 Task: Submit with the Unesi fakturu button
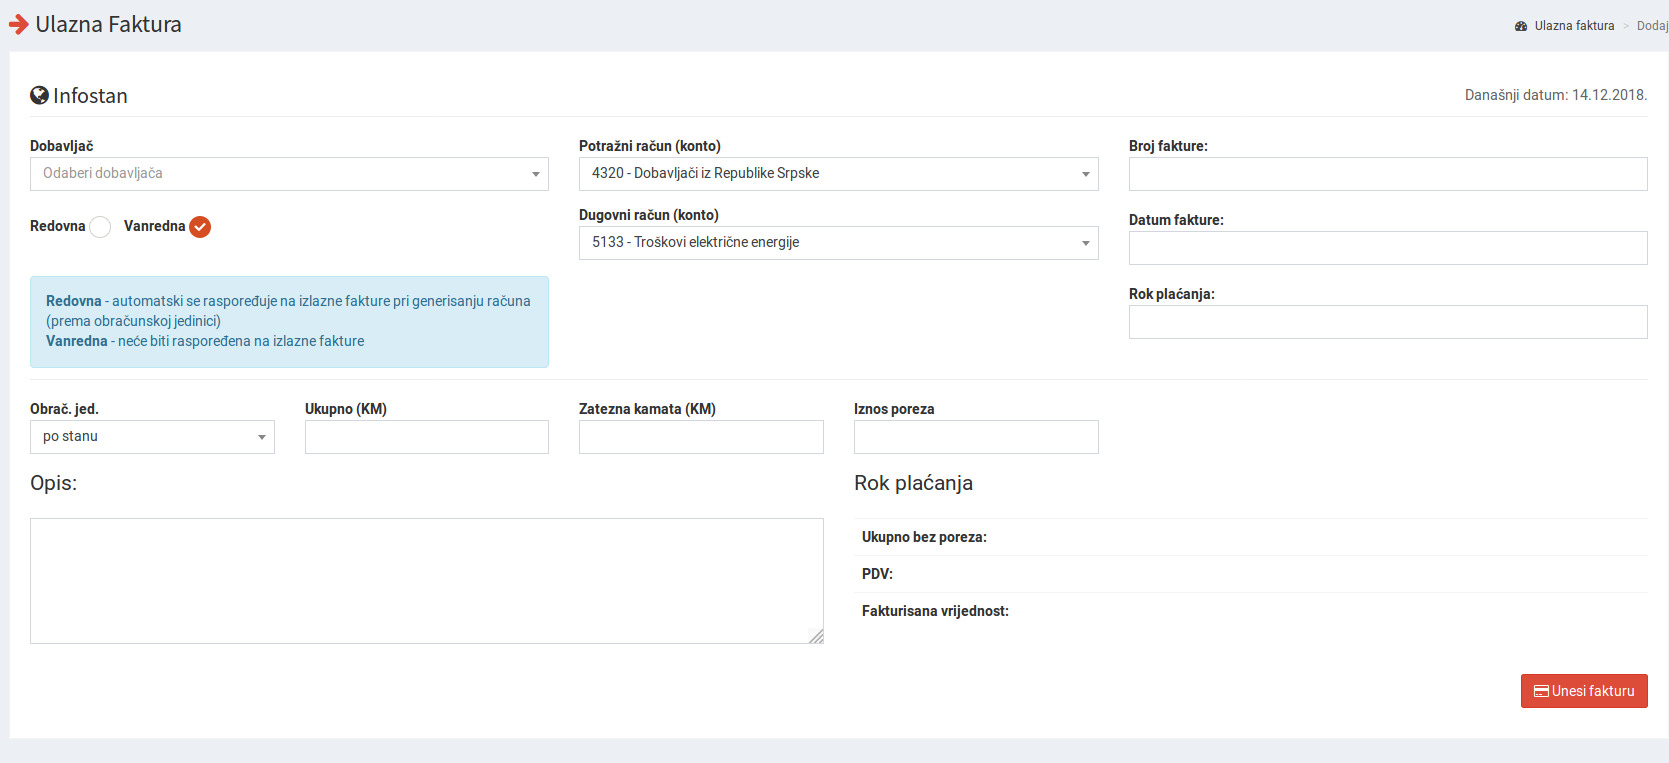[x=1584, y=691]
